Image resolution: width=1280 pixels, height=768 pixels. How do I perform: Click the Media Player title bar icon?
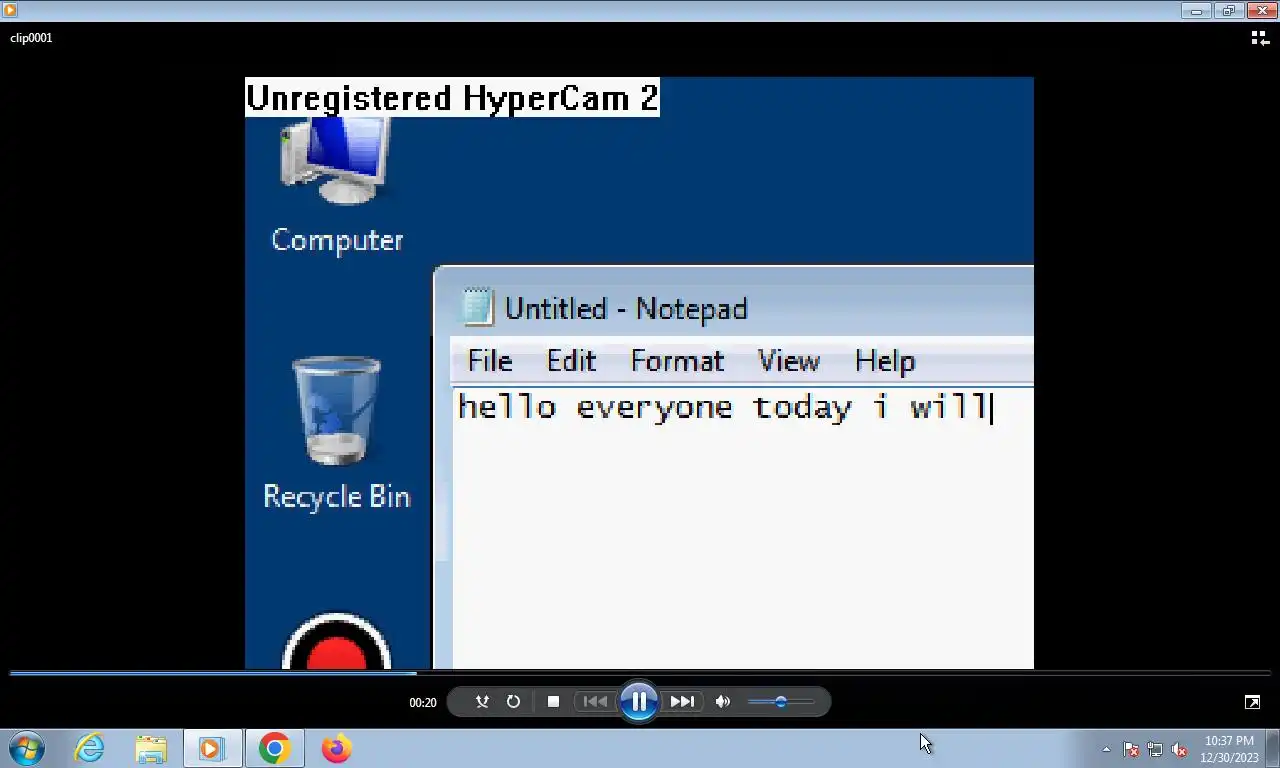[10, 10]
